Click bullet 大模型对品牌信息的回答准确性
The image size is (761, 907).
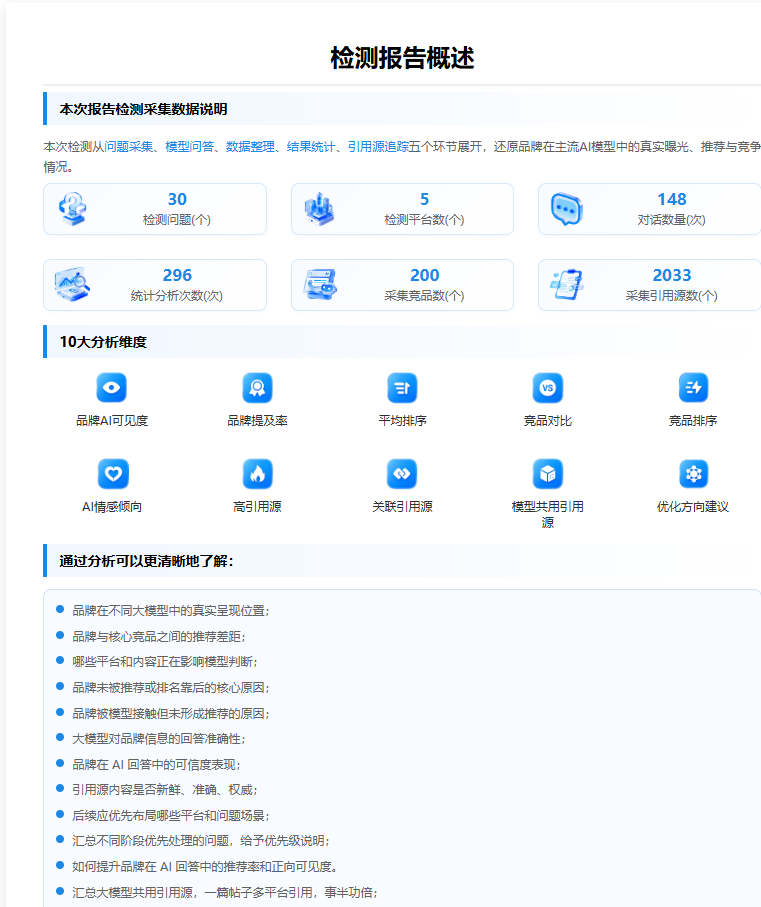158,739
